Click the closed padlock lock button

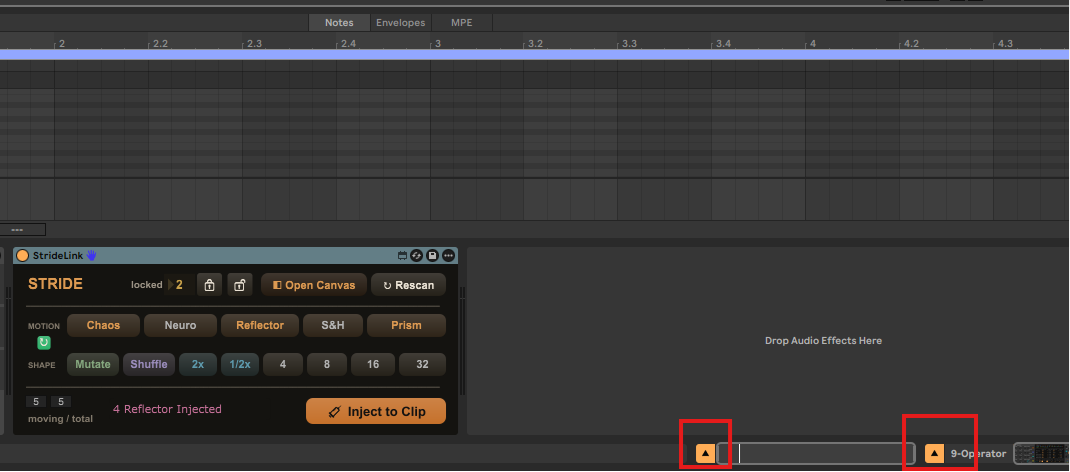[x=209, y=285]
